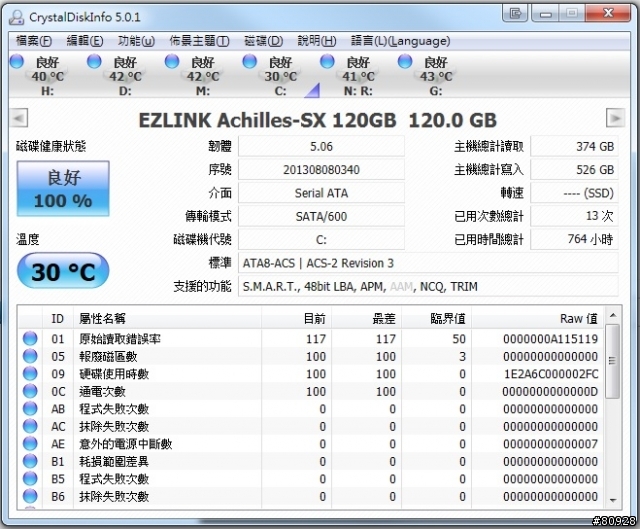
Task: Click status orb of attribute B1 row
Action: [30, 461]
